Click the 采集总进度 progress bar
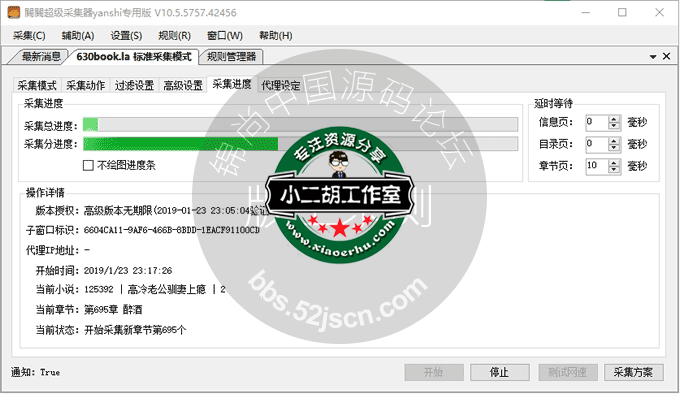This screenshot has height=394, width=680. (x=301, y=125)
